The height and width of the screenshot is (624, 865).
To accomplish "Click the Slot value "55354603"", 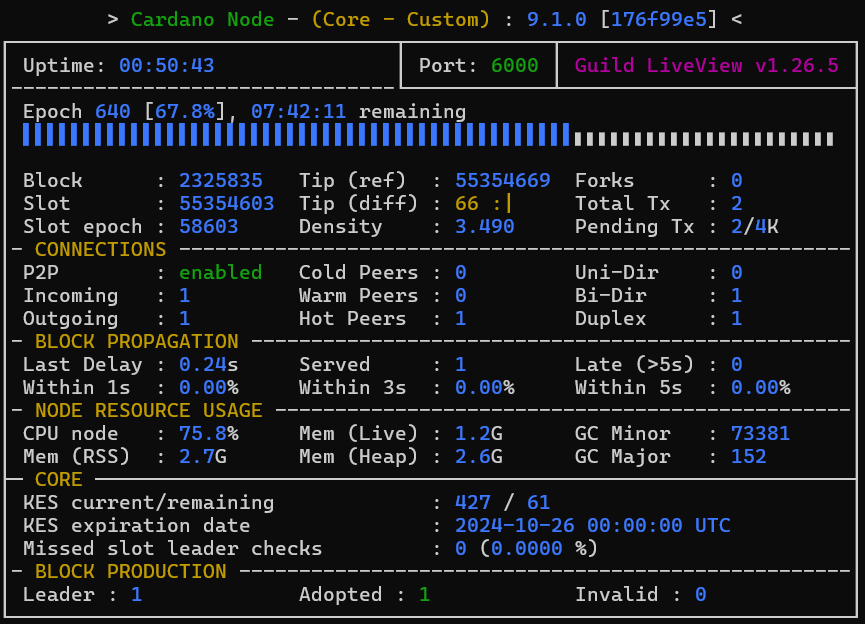I will click(227, 204).
